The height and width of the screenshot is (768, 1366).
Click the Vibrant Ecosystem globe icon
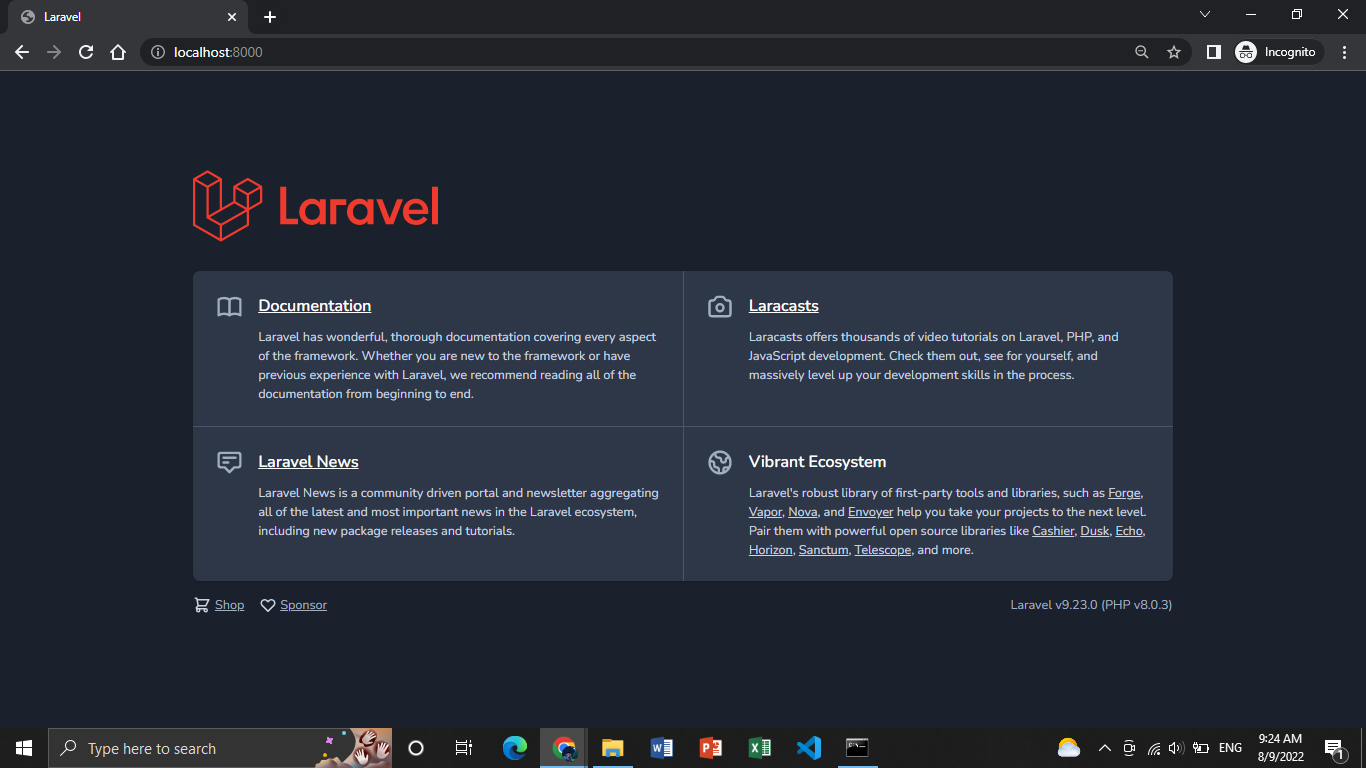coord(720,462)
